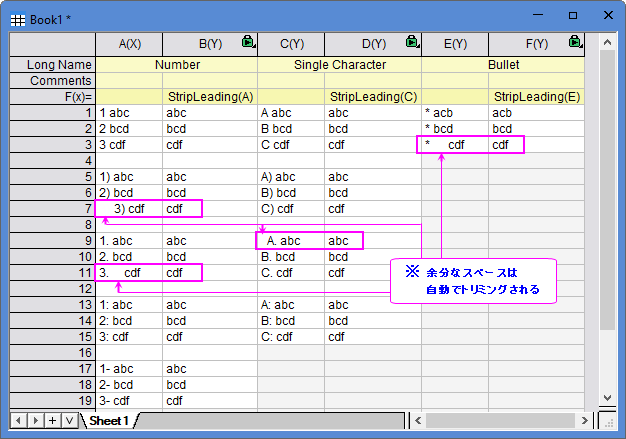Click the lock icon on column D(Y)

pos(412,41)
